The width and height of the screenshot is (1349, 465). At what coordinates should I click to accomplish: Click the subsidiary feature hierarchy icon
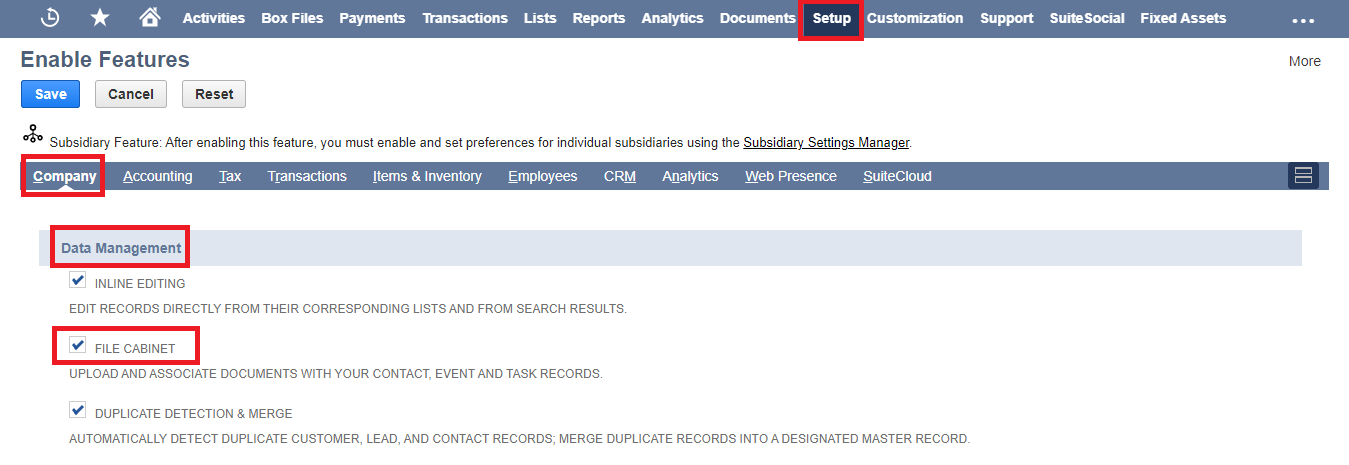coord(33,134)
